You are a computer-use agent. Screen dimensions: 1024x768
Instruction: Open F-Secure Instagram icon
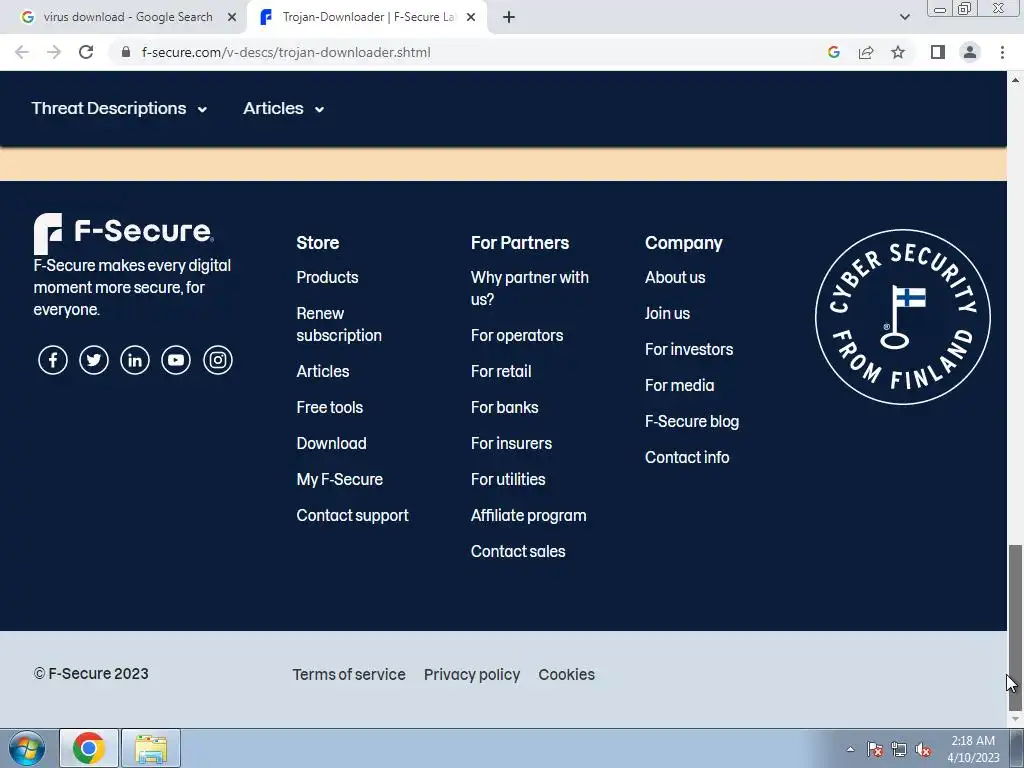click(x=217, y=360)
